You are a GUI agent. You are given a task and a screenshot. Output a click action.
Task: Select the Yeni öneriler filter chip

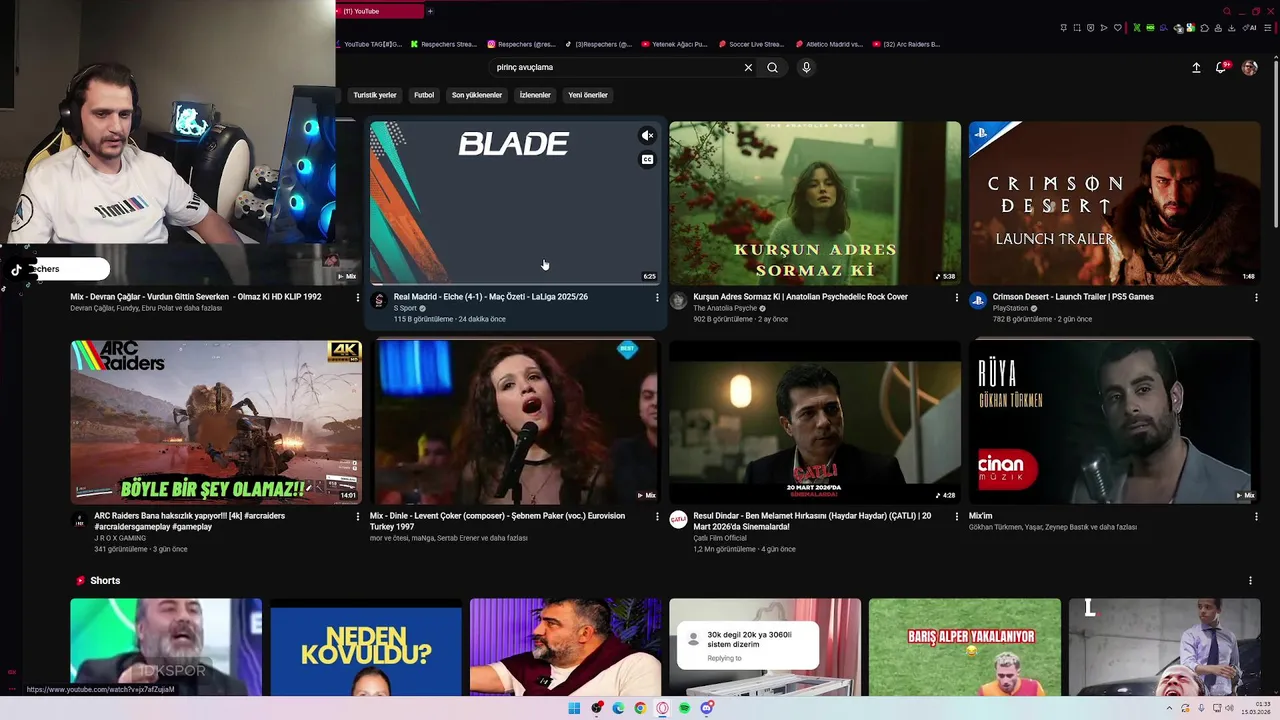588,95
